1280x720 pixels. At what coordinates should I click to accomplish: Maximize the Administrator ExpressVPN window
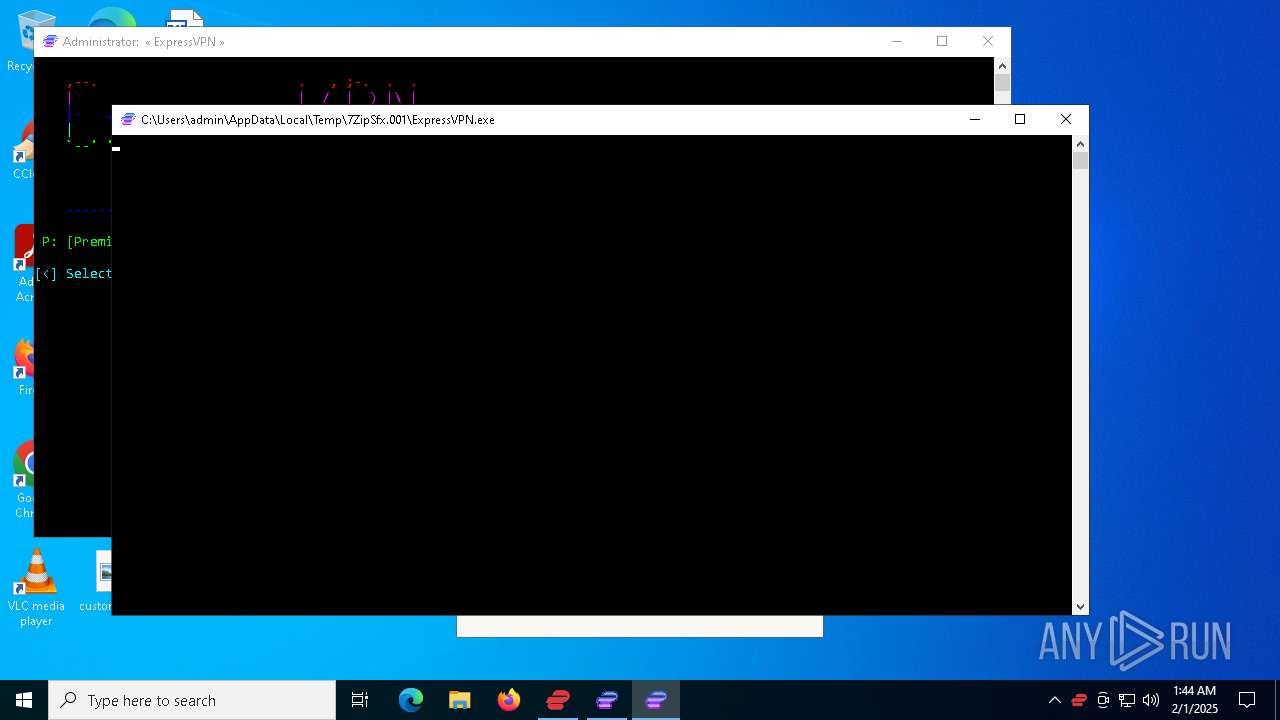[x=942, y=41]
